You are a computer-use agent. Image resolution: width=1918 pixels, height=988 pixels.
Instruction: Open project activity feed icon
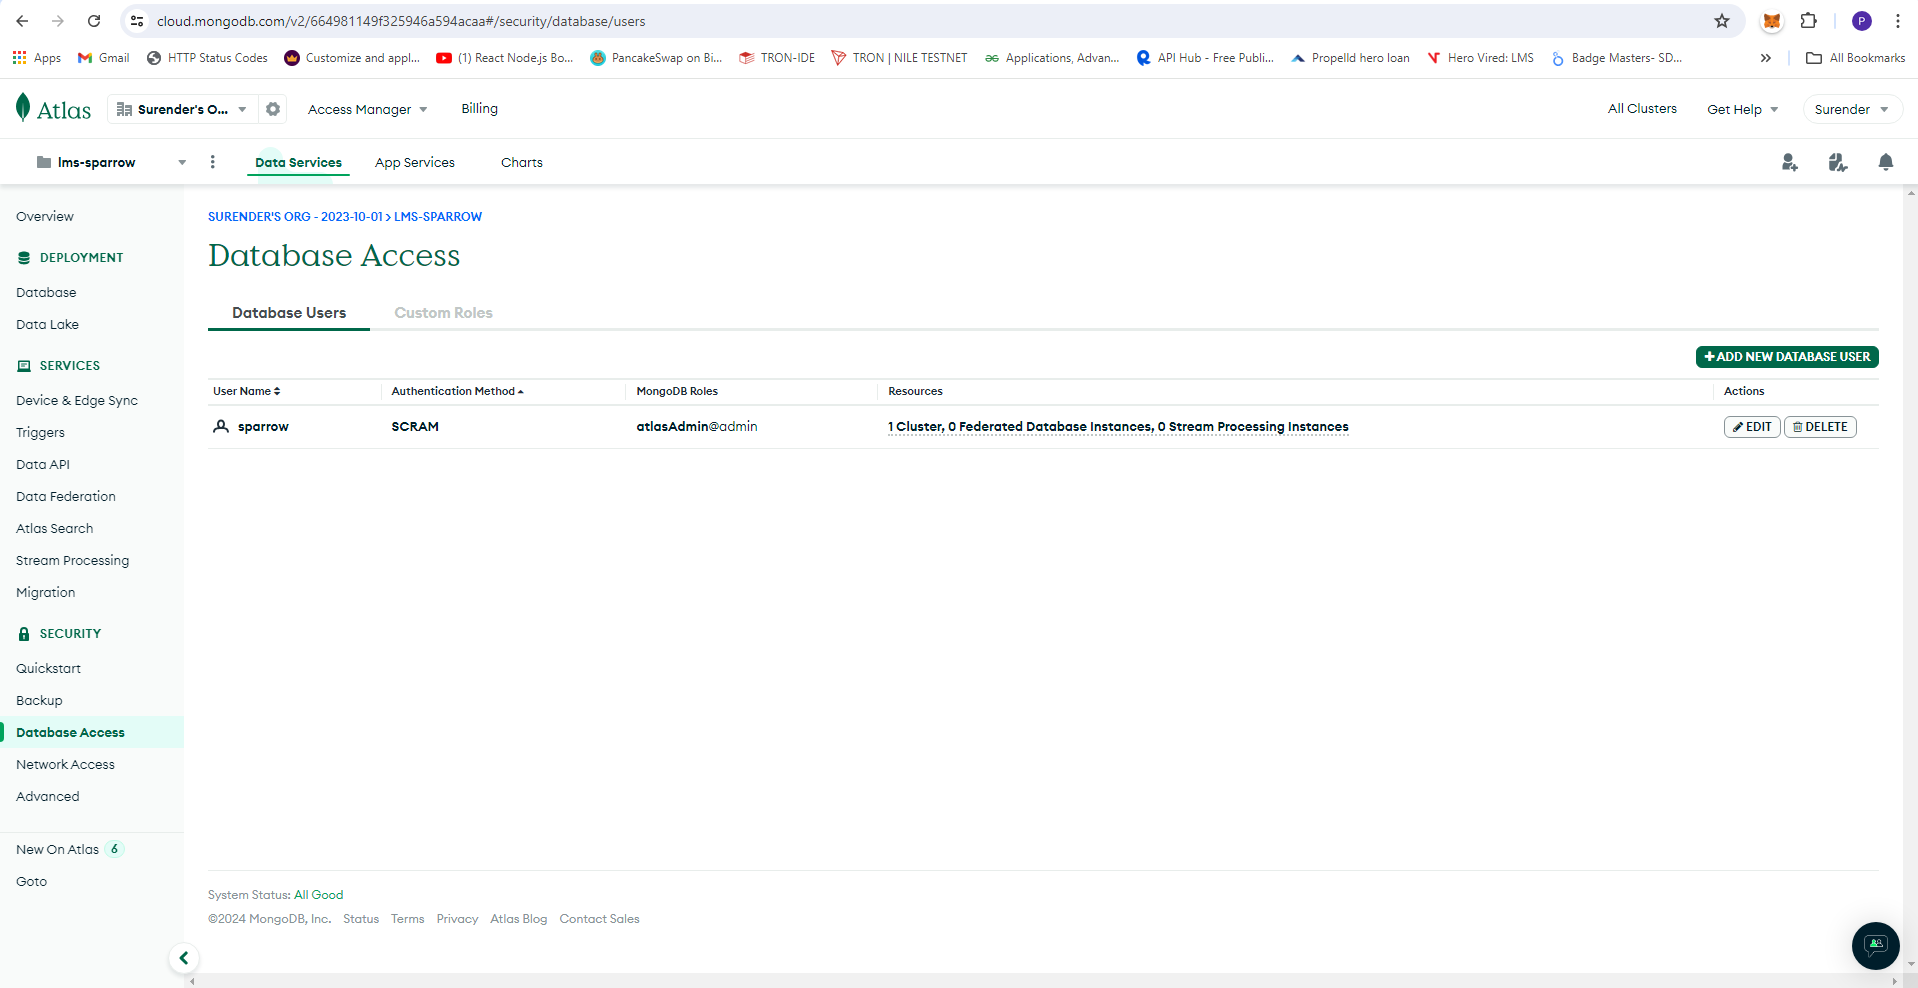click(1838, 162)
